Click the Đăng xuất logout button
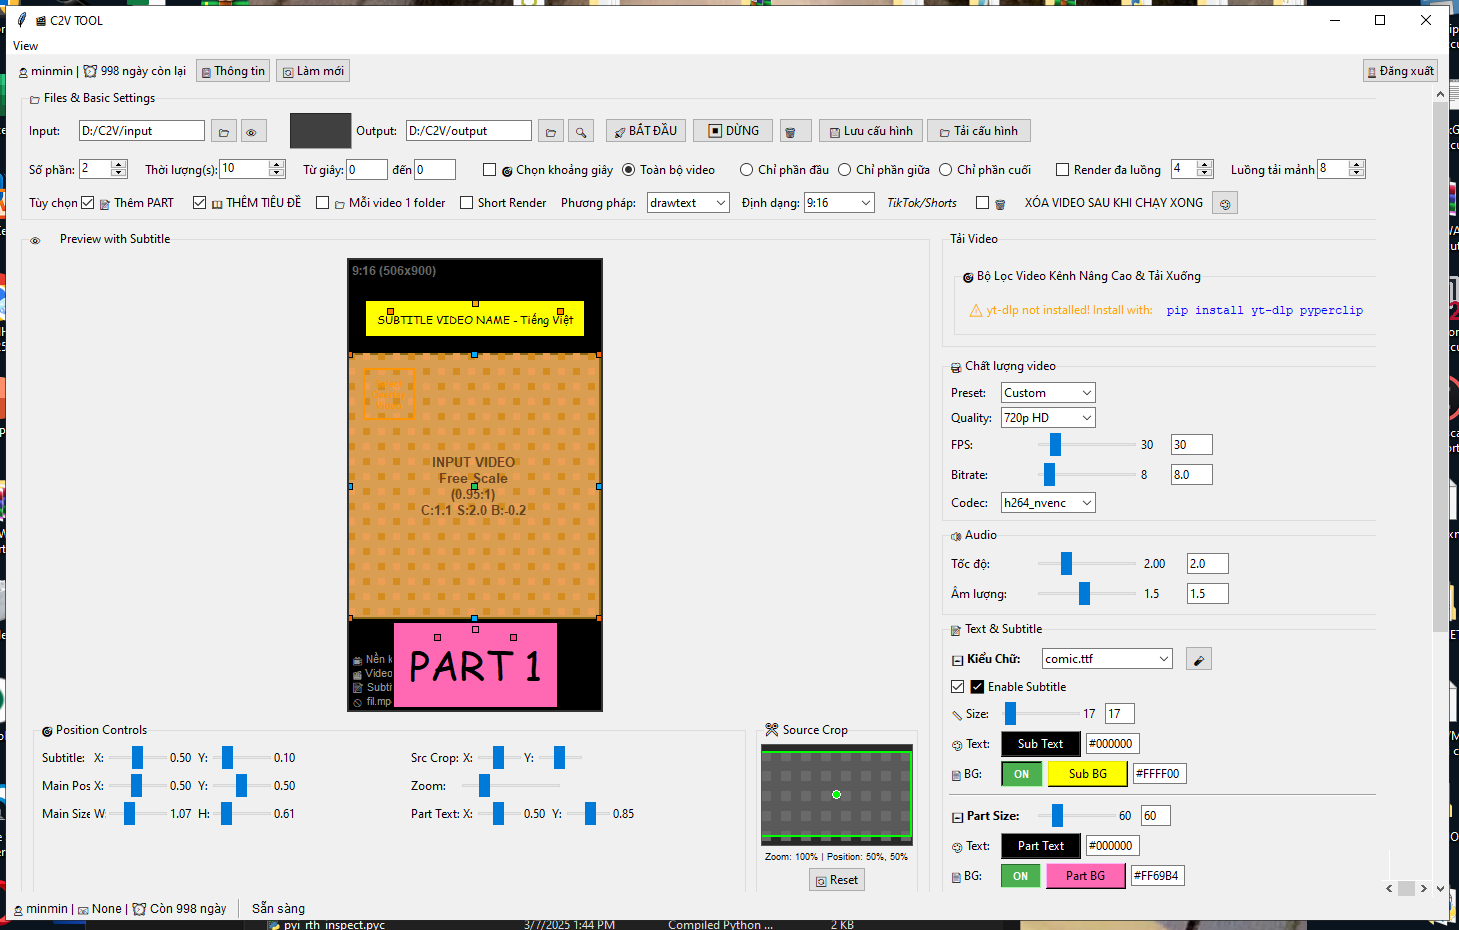Screen dimensions: 1459x930 click(x=1400, y=71)
